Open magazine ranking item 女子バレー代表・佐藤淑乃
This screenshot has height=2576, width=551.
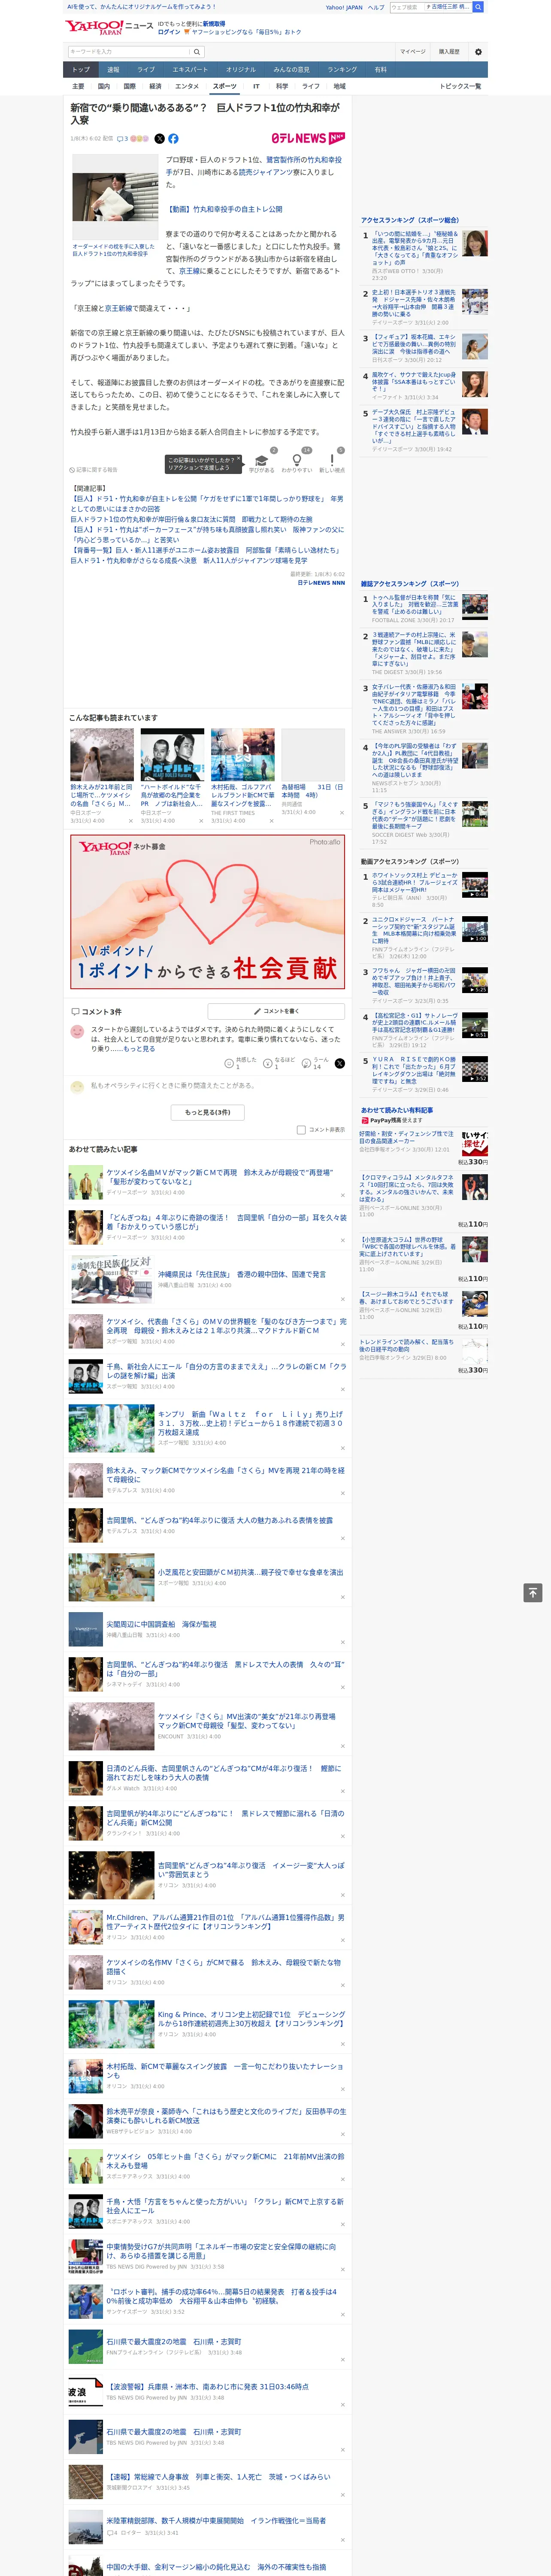pyautogui.click(x=415, y=704)
